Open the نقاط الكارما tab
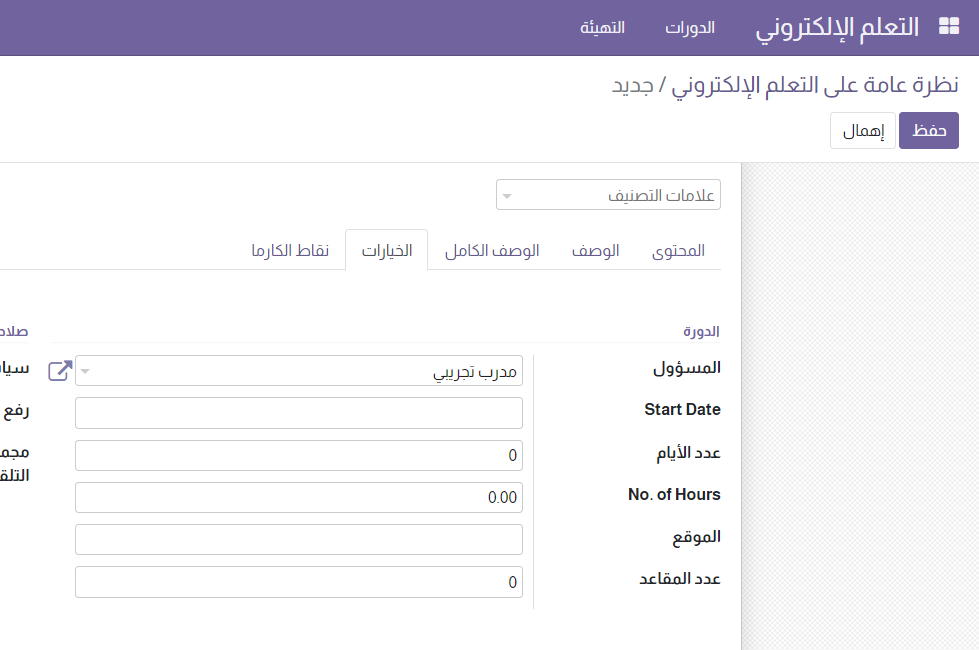The image size is (979, 650). 290,251
